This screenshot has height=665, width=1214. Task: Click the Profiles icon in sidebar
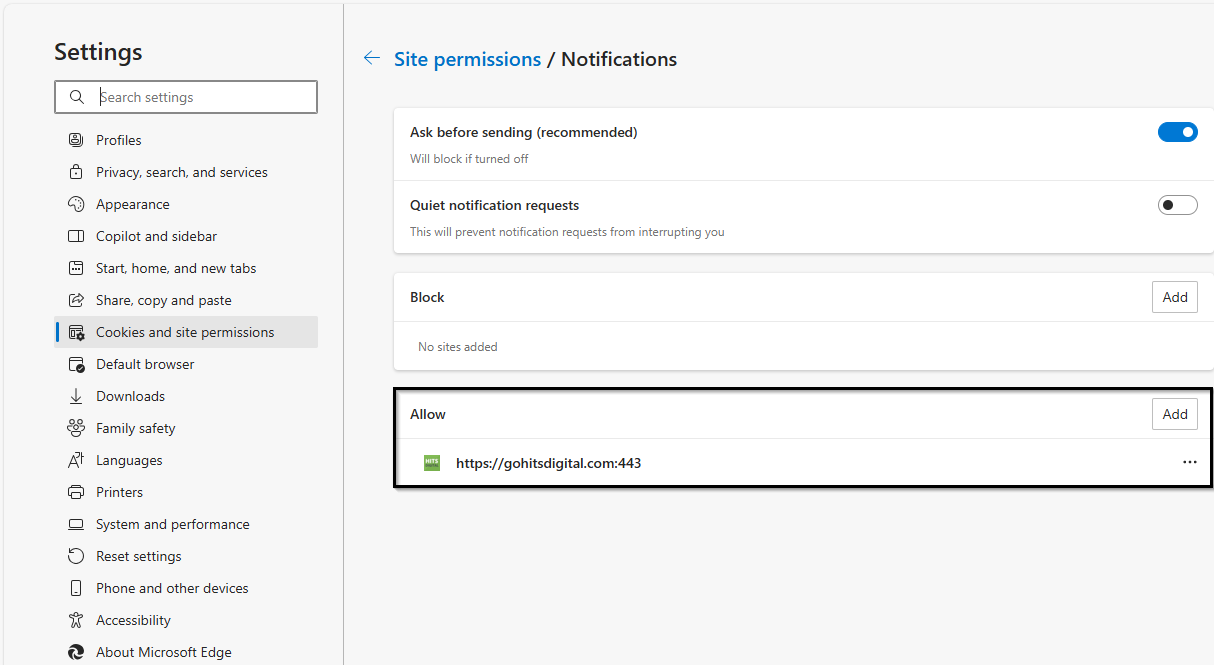coord(76,140)
